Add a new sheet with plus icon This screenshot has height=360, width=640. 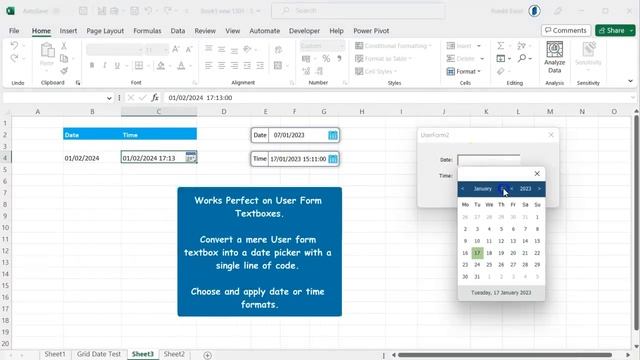click(x=207, y=355)
